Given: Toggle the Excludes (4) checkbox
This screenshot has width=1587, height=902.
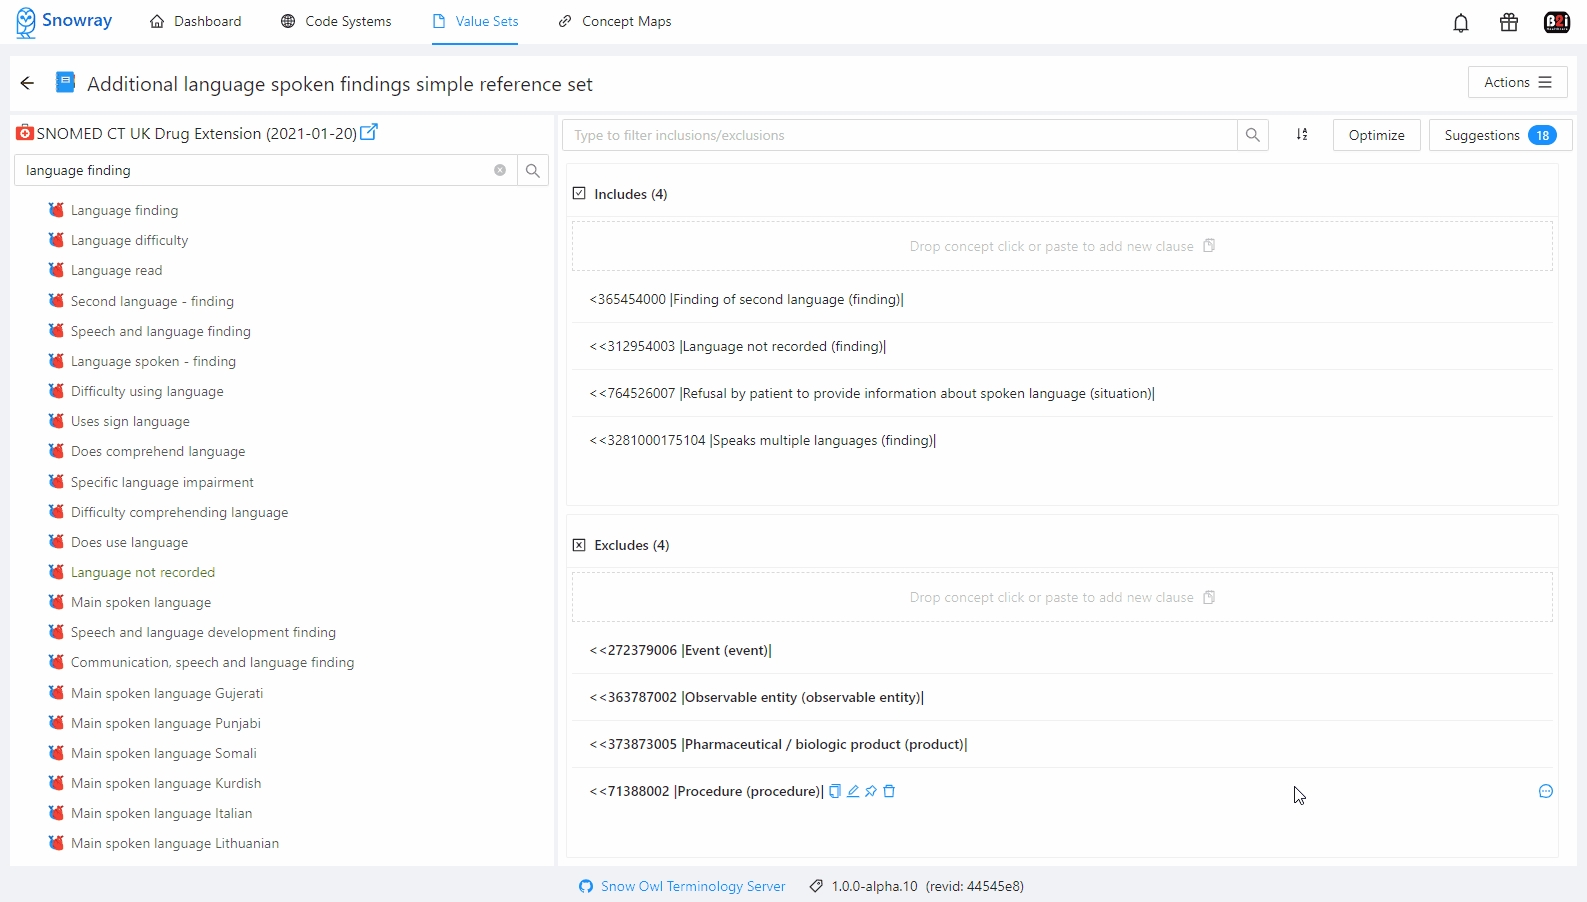Looking at the screenshot, I should (x=579, y=545).
